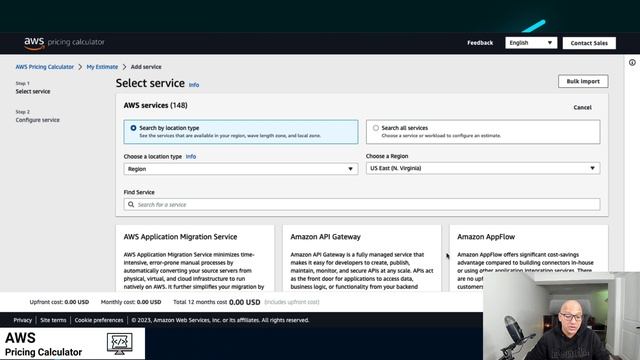Viewport: 640px width, 360px height.
Task: Open the Site terms footer link
Action: tap(53, 320)
